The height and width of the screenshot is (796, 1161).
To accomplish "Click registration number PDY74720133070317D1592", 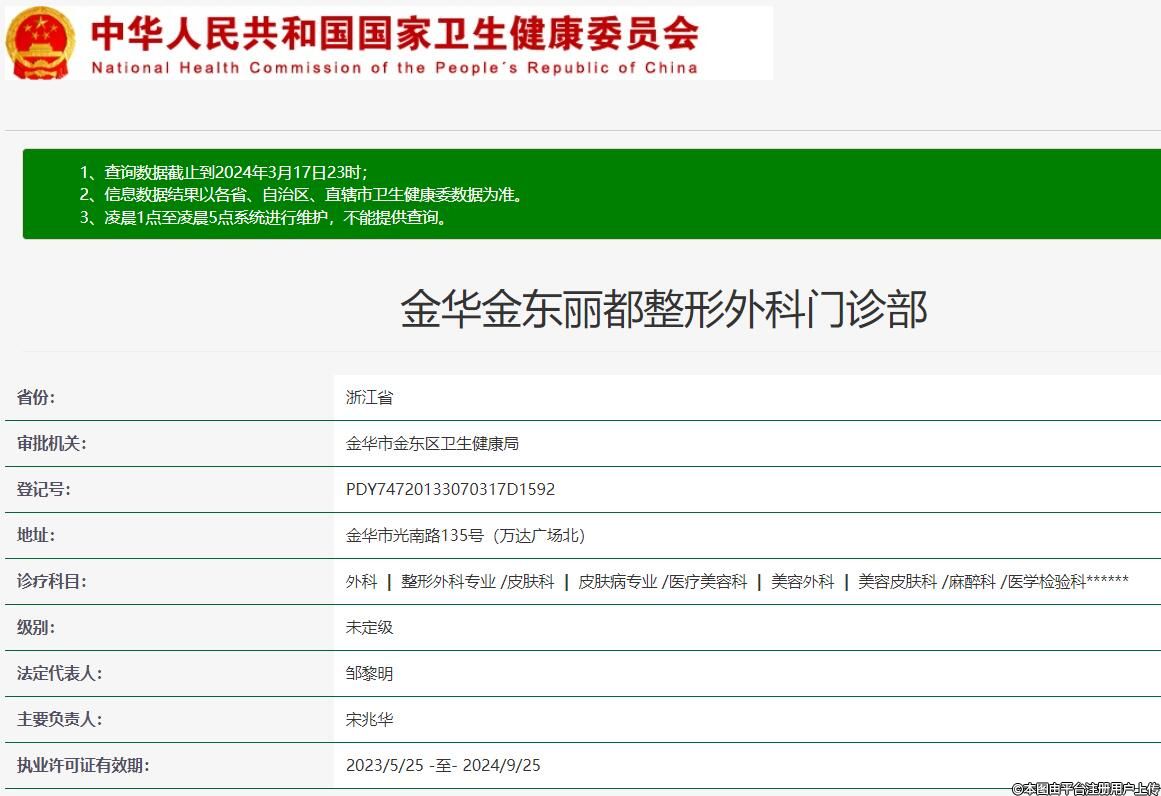I will [x=450, y=489].
